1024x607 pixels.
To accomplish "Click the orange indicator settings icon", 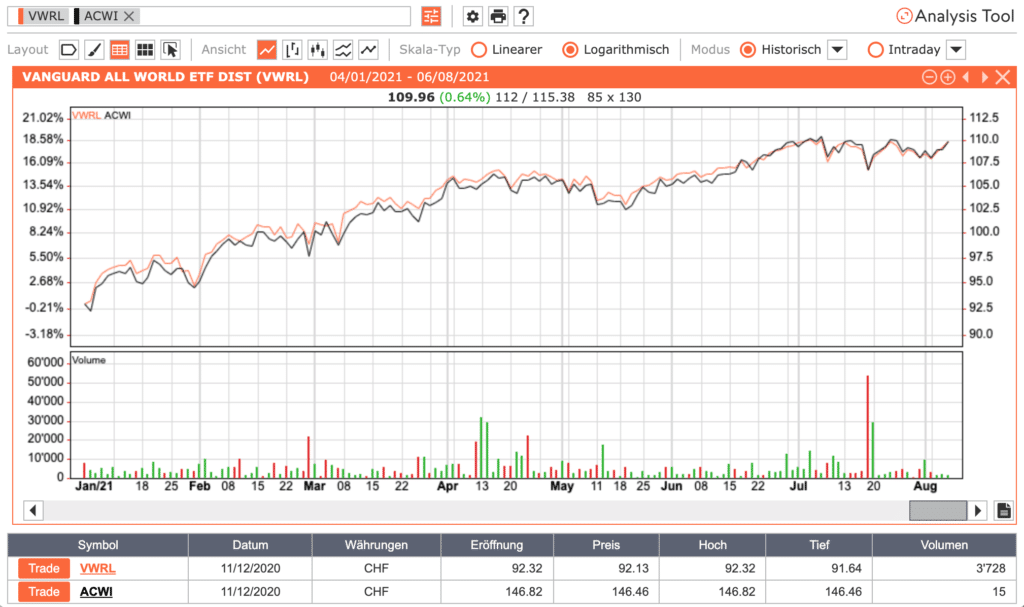I will point(430,16).
